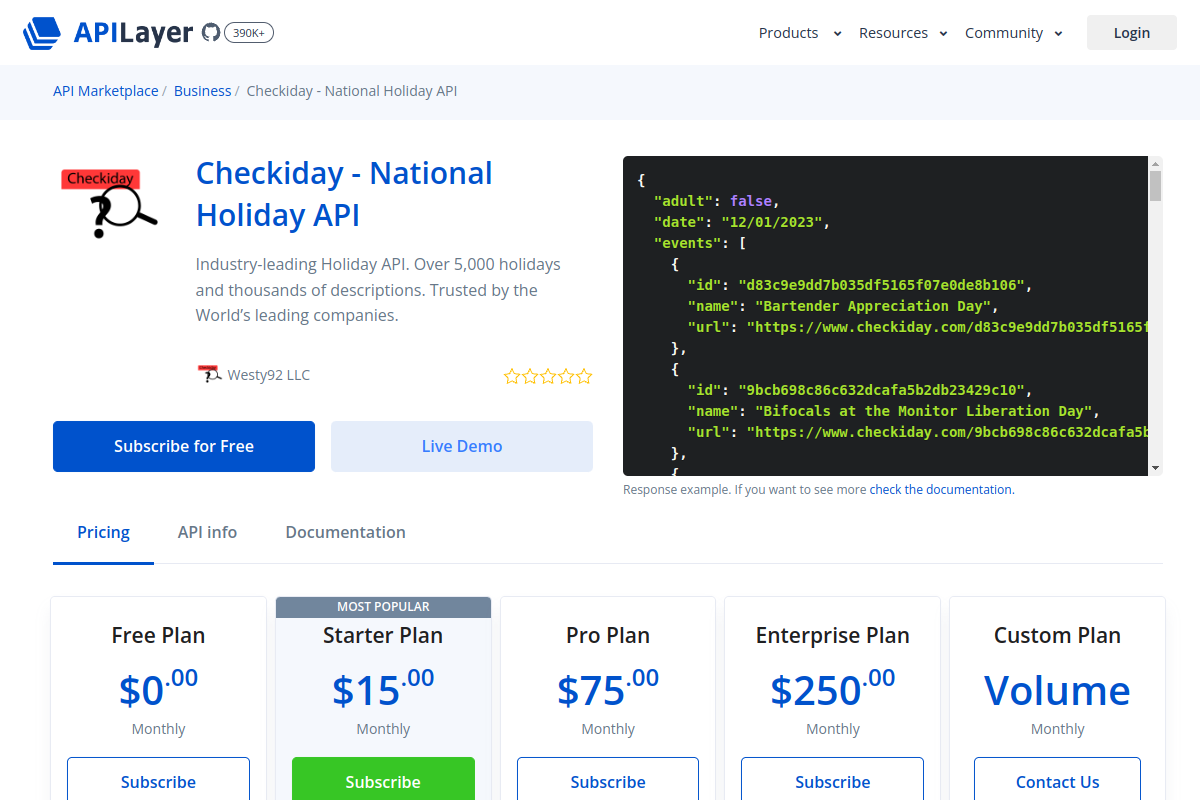
Task: Click the second rating star
Action: pos(530,376)
